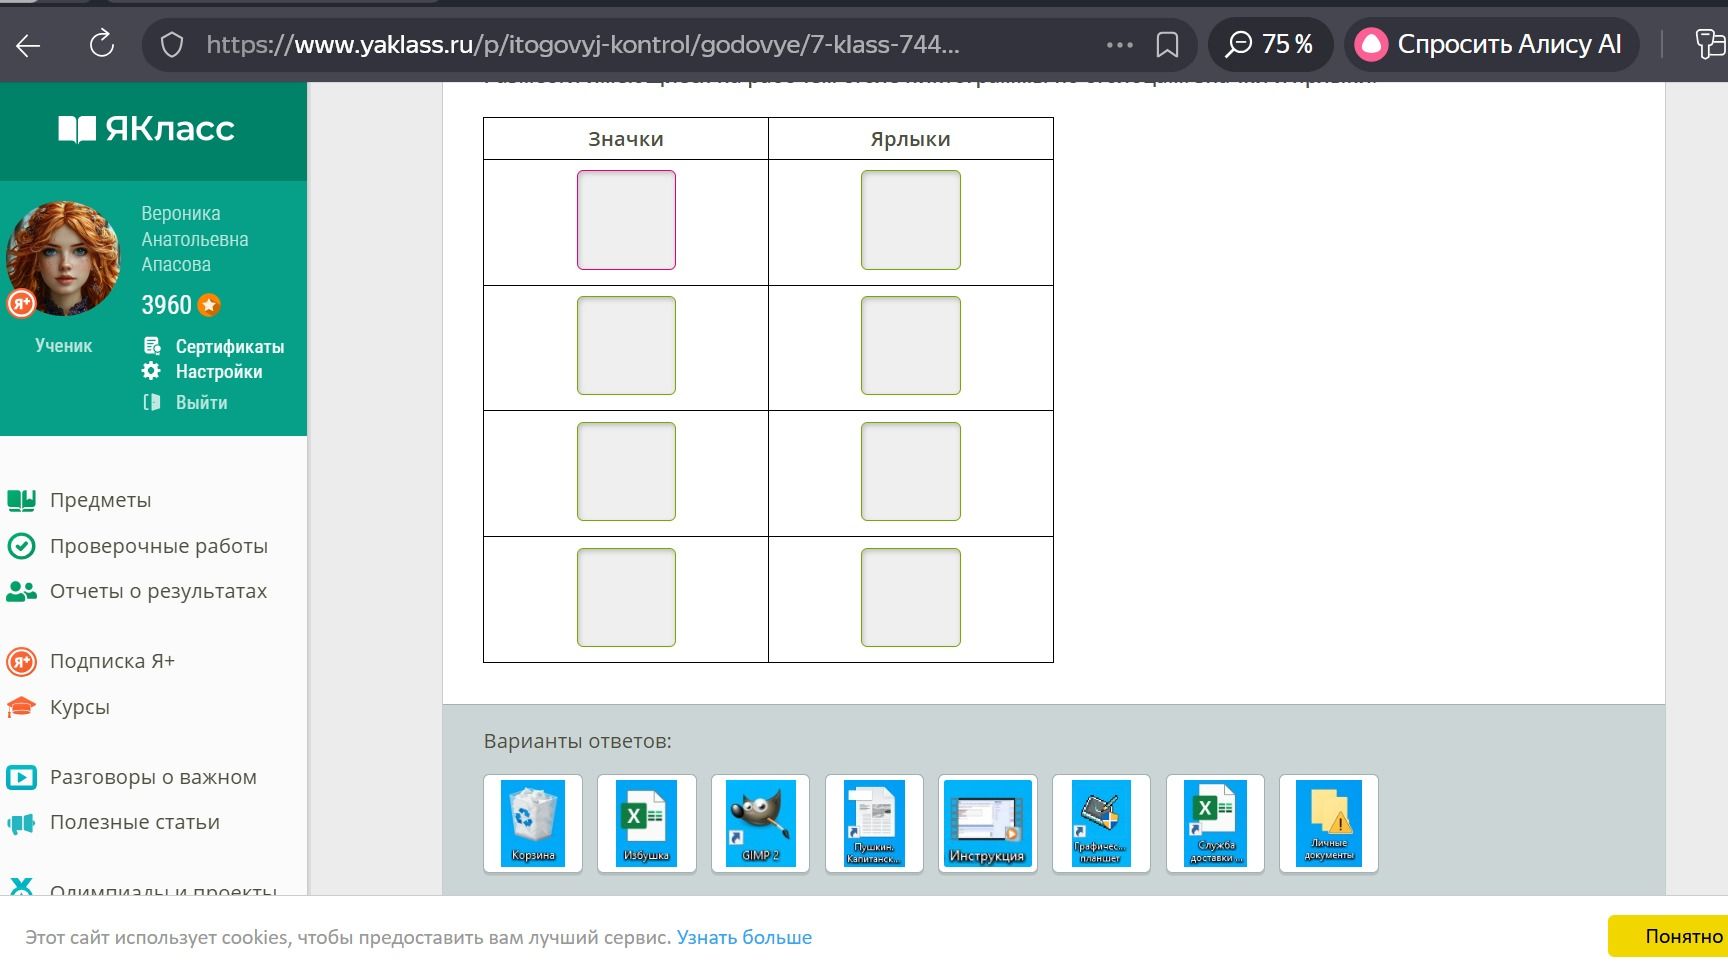This screenshot has height=972, width=1728.
Task: Pick the Избушка Excel file answer icon
Action: (x=646, y=823)
